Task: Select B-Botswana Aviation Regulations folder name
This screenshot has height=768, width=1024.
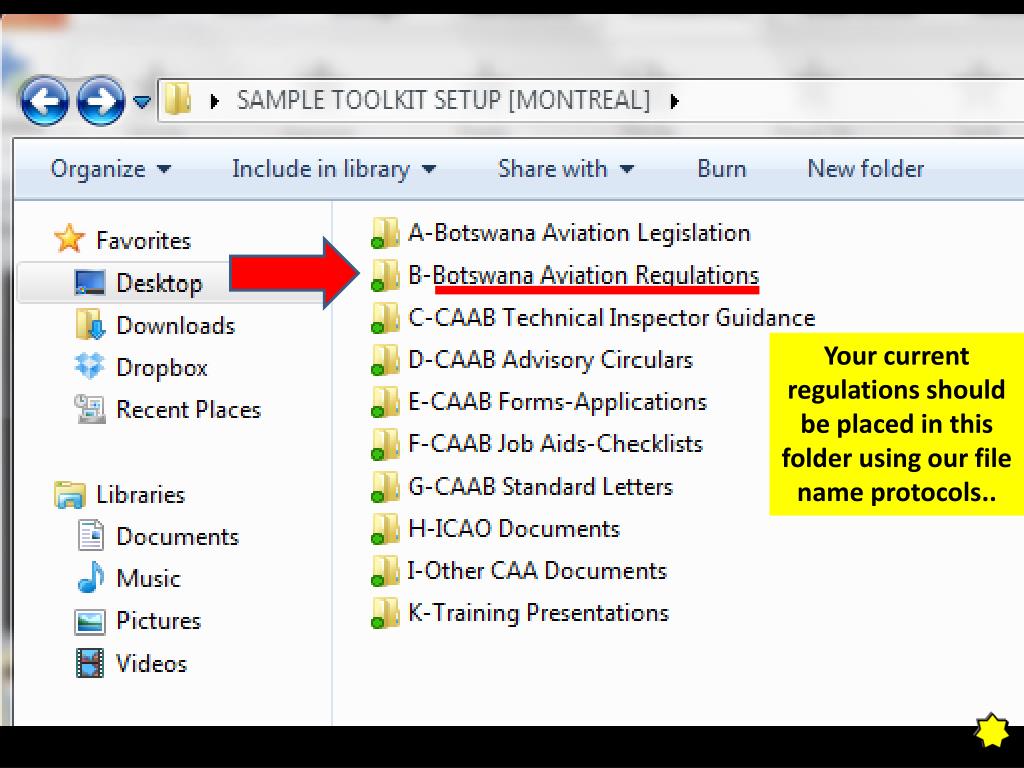Action: 584,276
